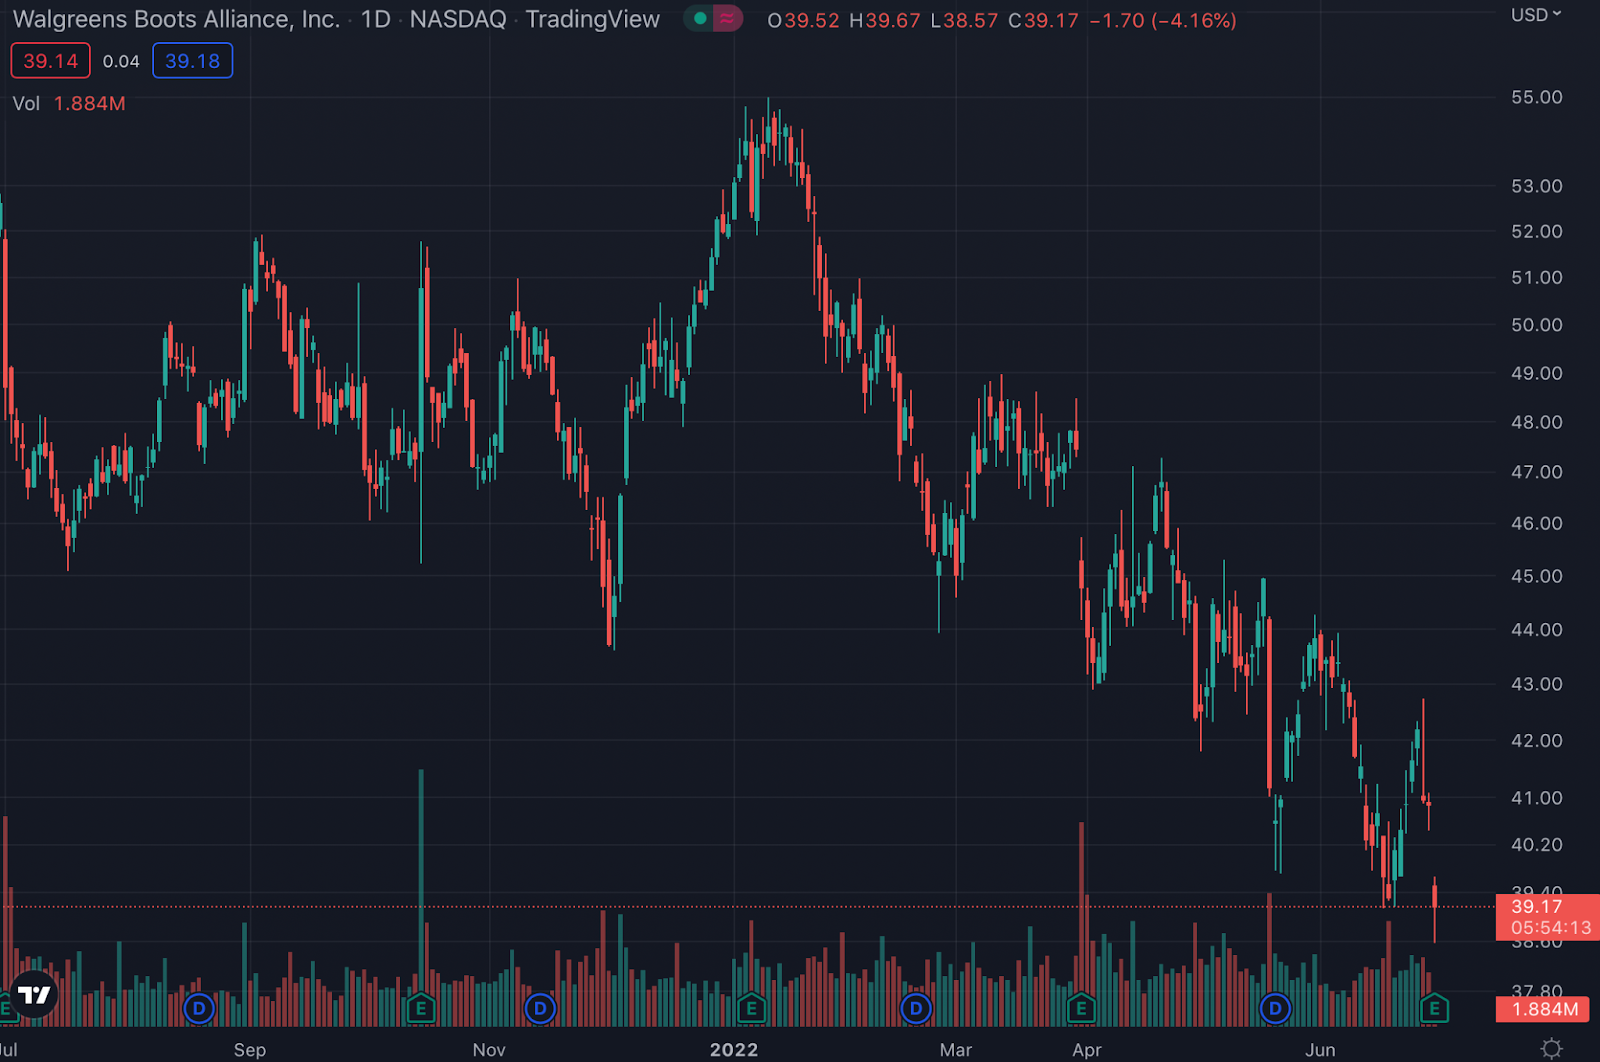Click the 1D interval label in the title

click(375, 19)
